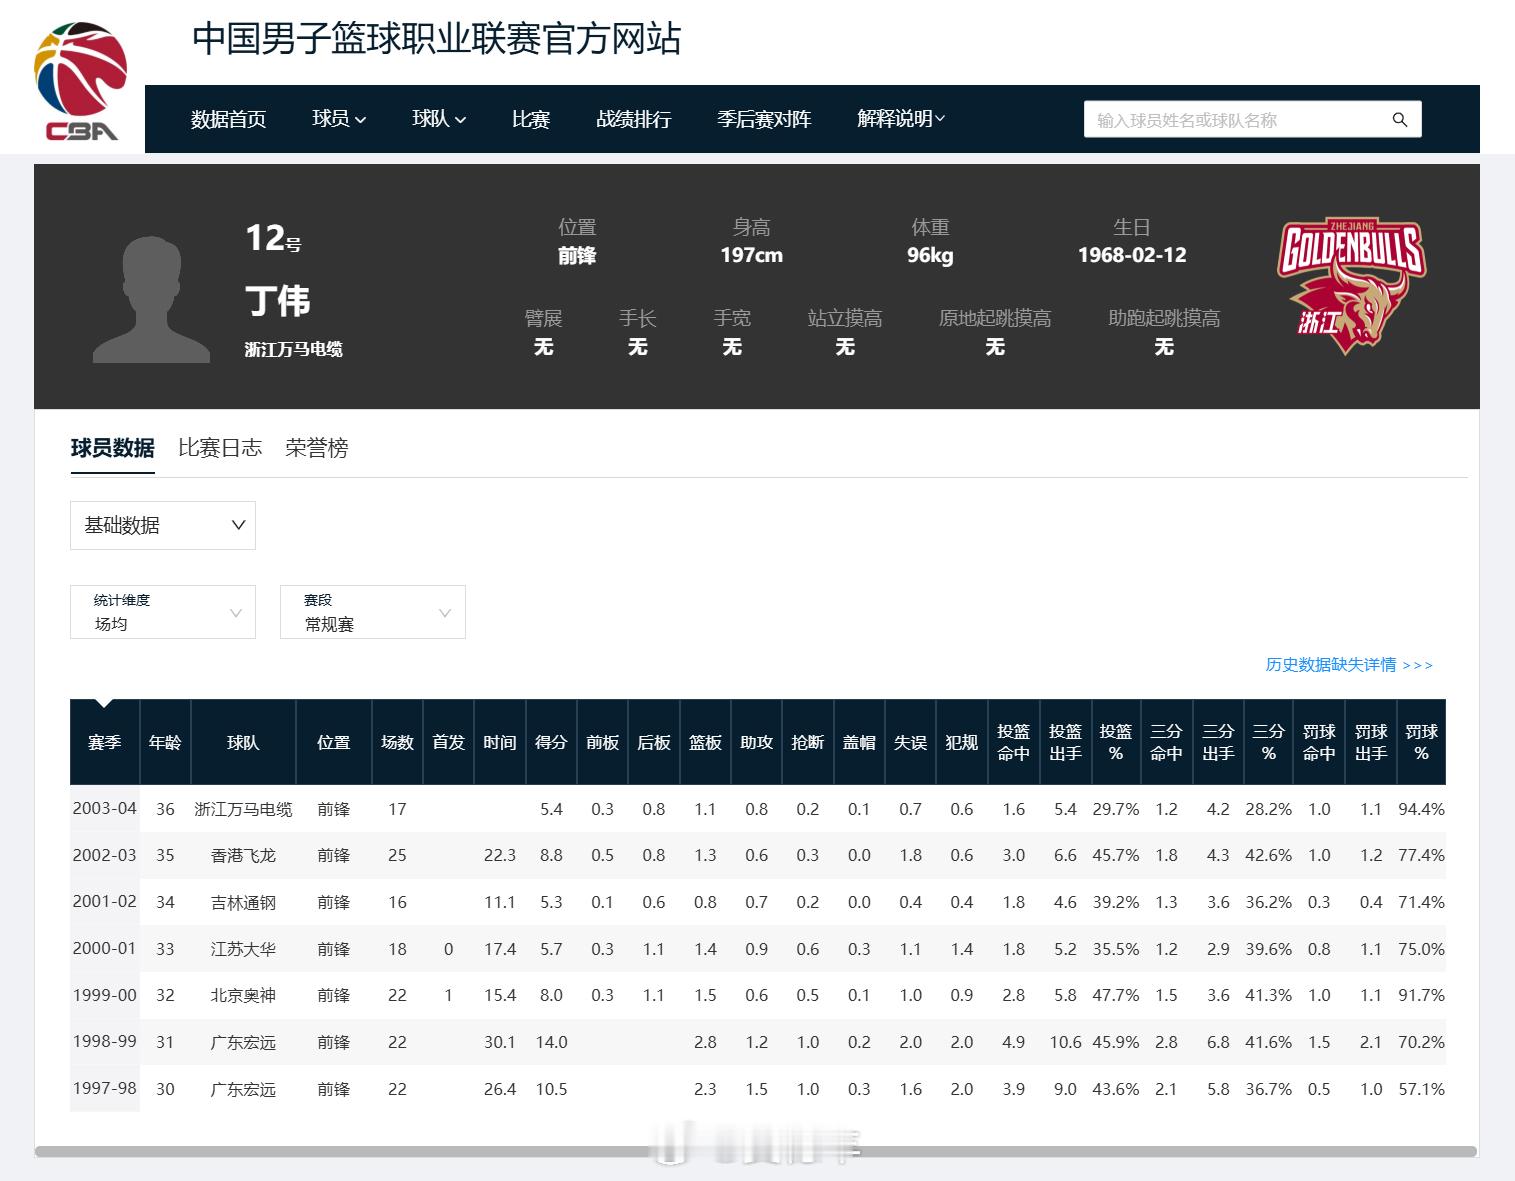
Task: Click the Zhejiang Golden Bulls team logo
Action: click(1351, 286)
